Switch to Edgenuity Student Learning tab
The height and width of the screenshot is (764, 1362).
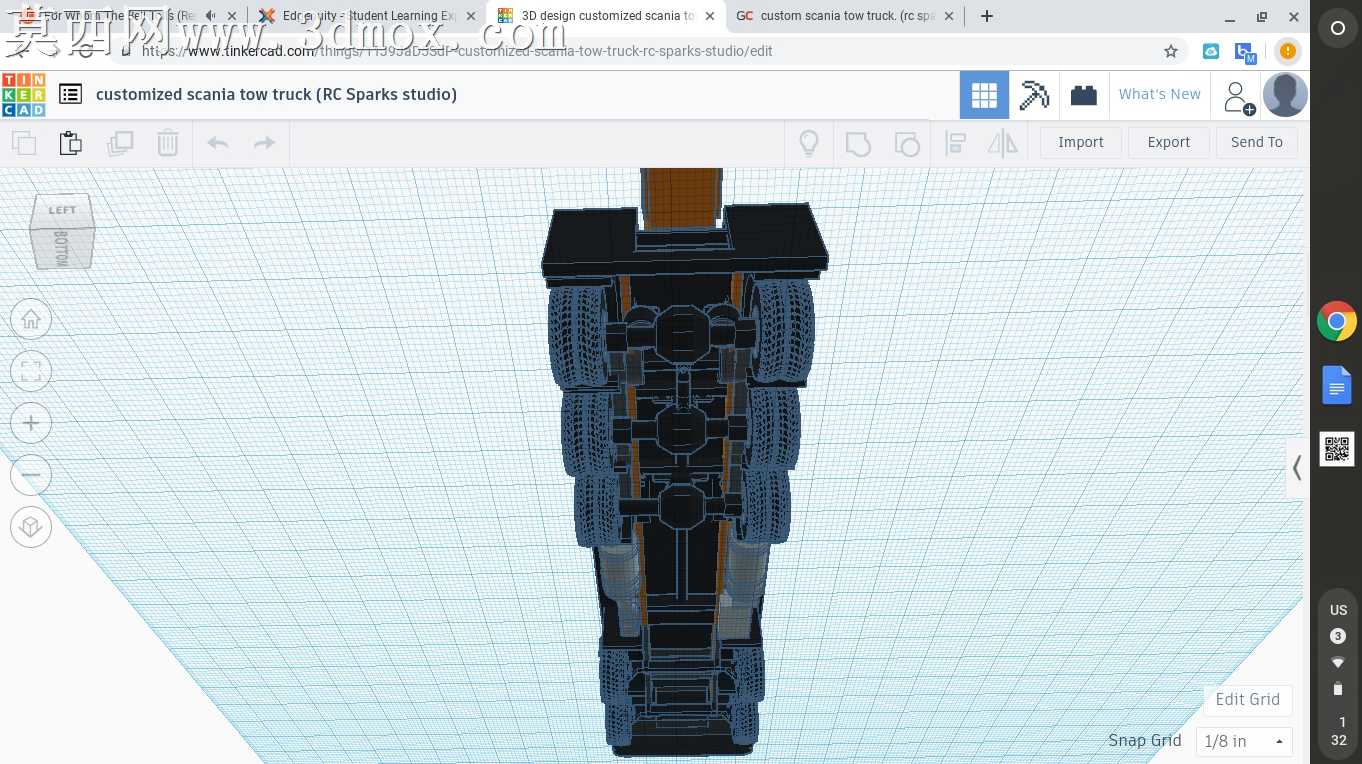tap(366, 16)
